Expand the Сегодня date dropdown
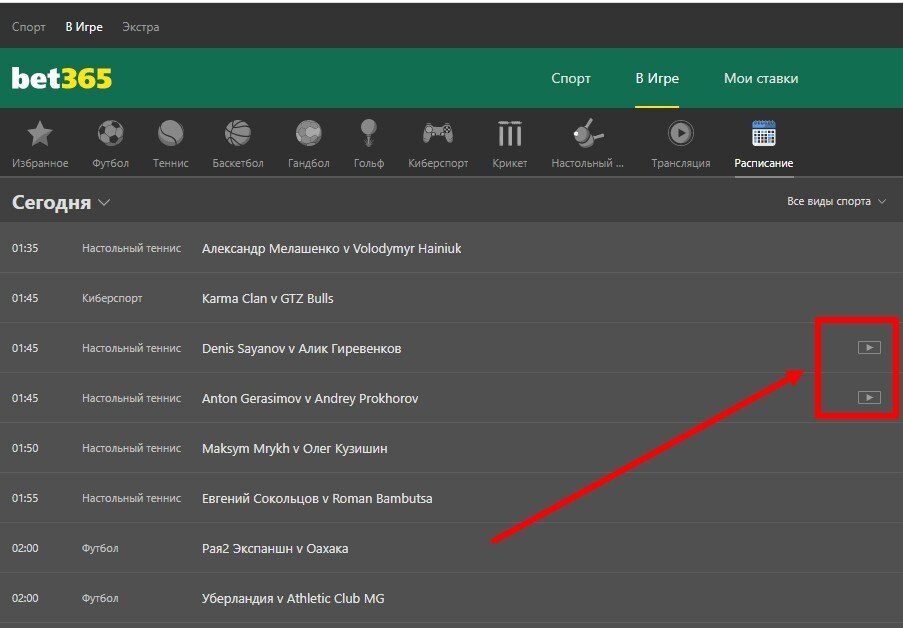Image resolution: width=903 pixels, height=628 pixels. point(61,203)
